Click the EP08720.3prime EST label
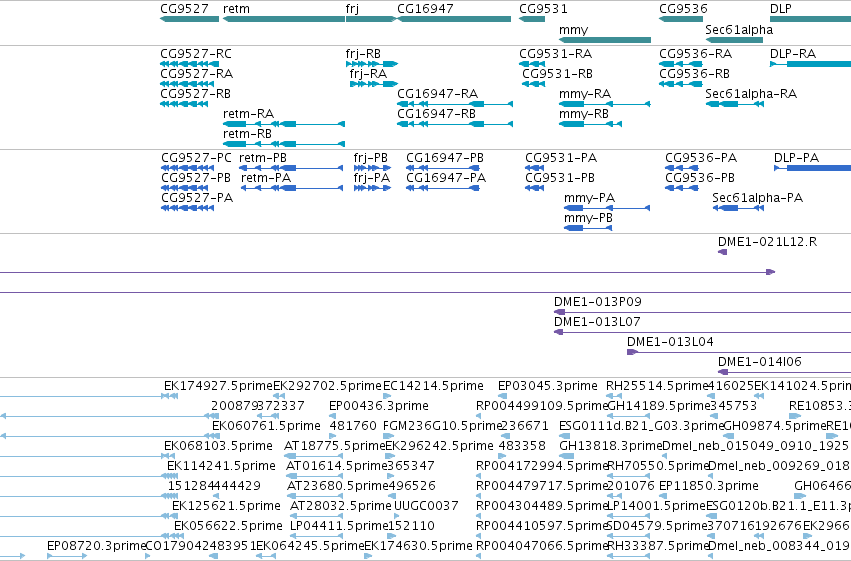 tap(97, 546)
